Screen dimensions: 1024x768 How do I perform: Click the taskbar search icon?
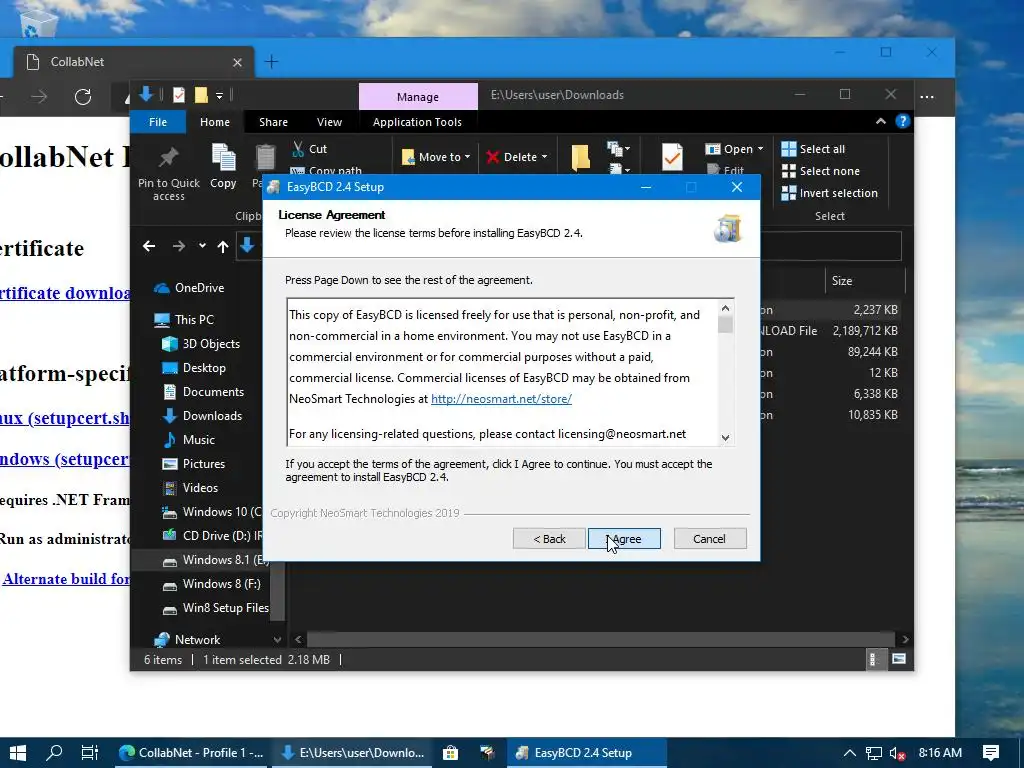pos(54,753)
